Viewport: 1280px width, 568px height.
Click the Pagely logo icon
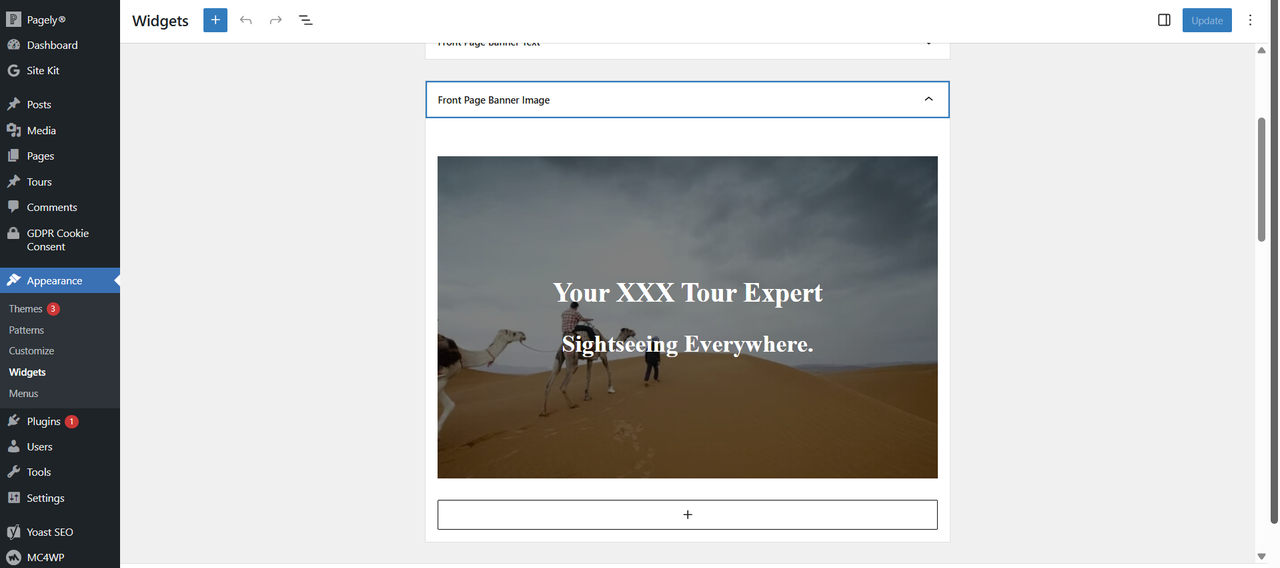(13, 19)
